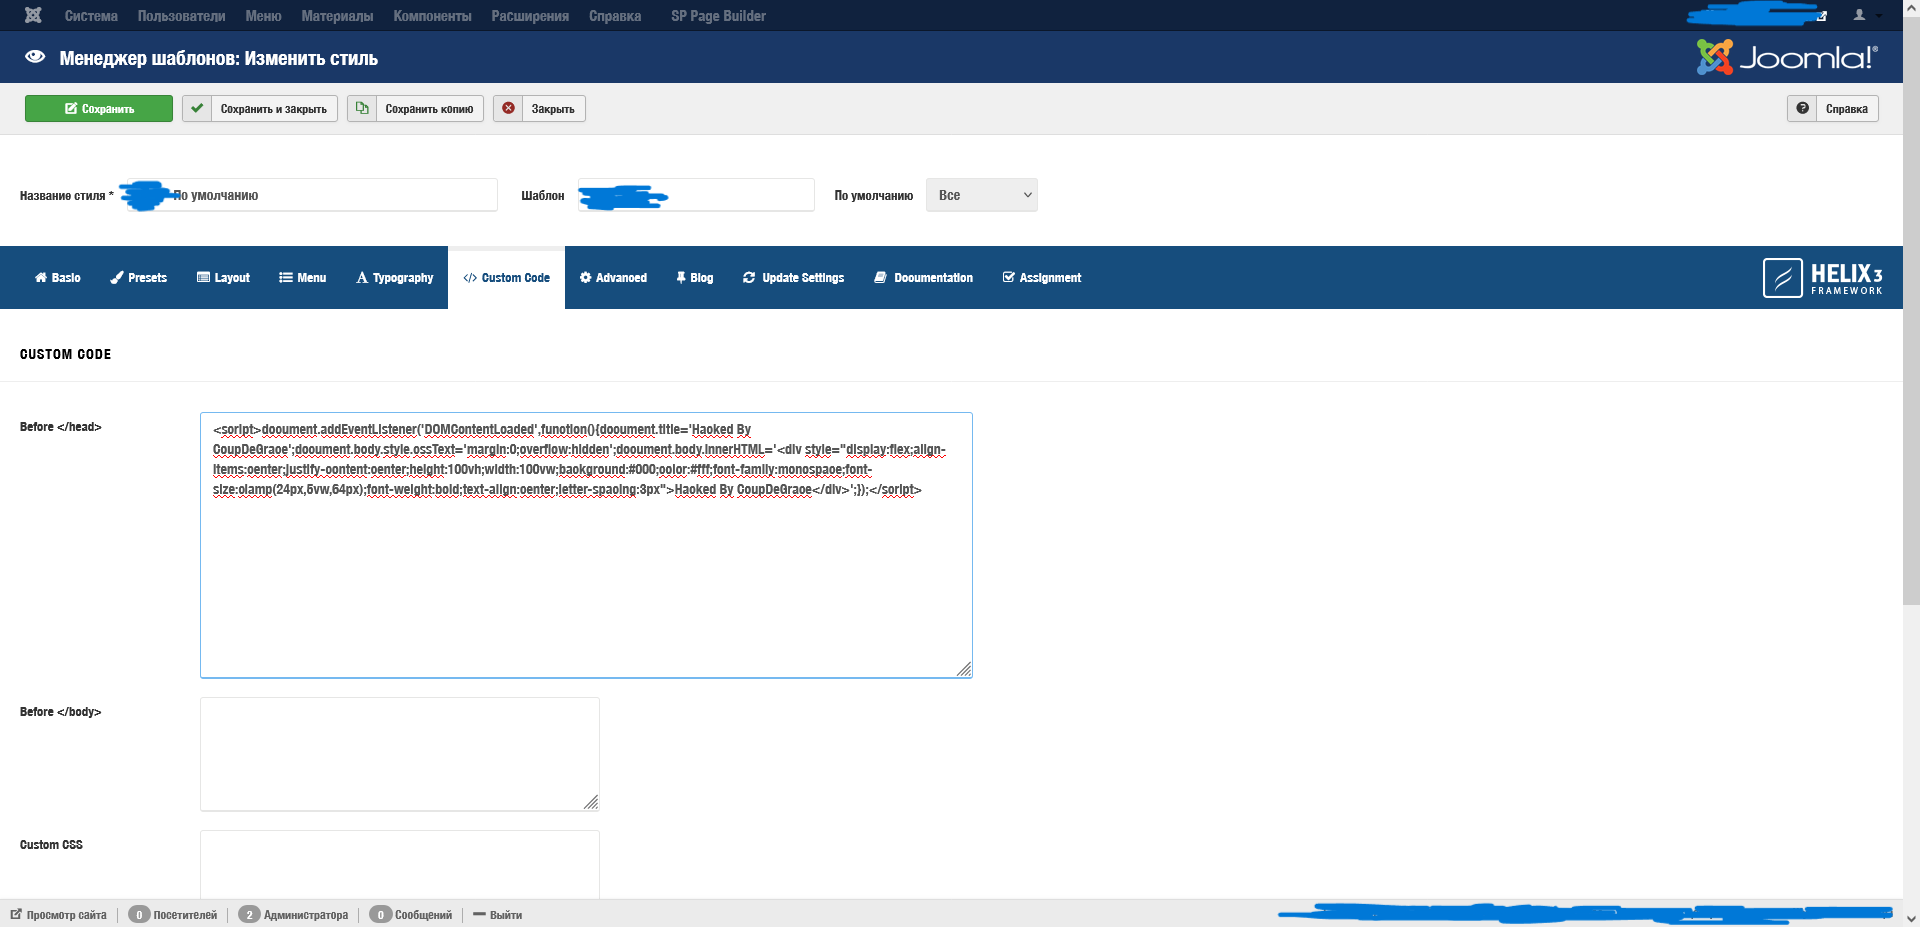Go to the Typography tab
The image size is (1920, 927).
395,278
